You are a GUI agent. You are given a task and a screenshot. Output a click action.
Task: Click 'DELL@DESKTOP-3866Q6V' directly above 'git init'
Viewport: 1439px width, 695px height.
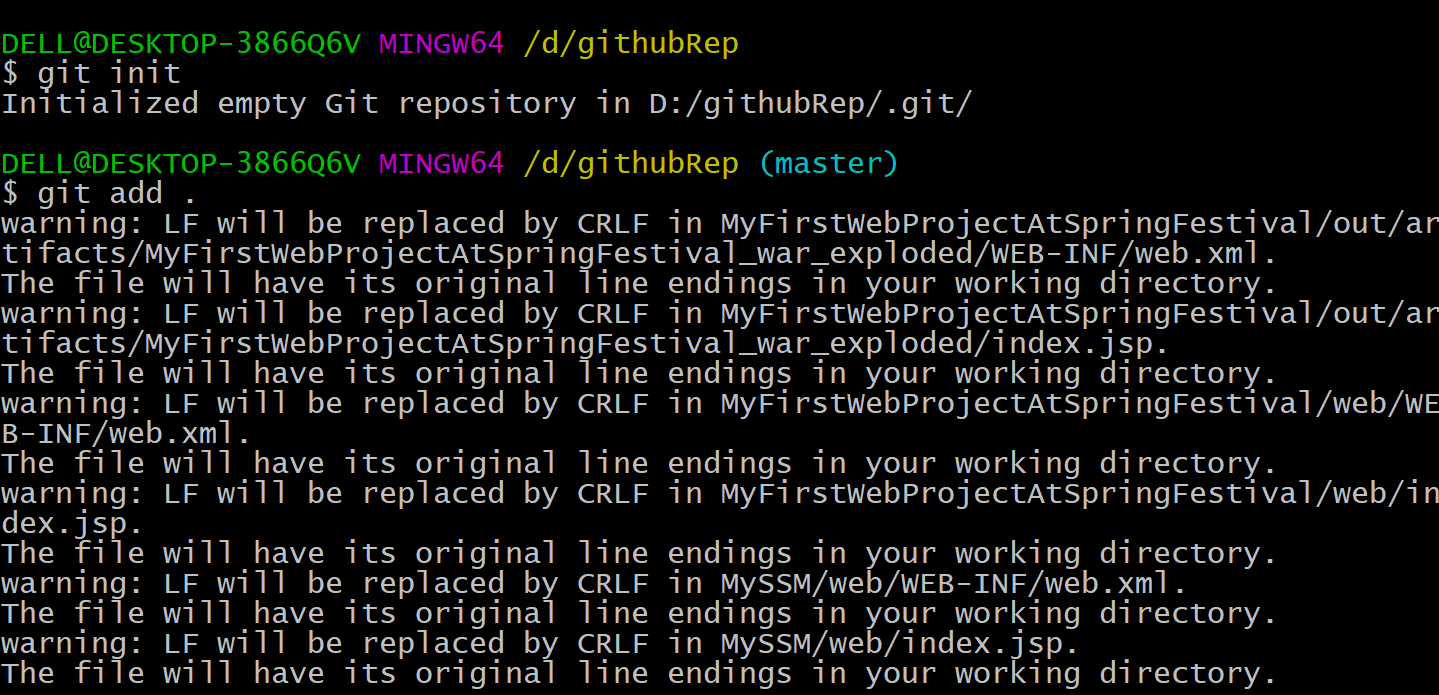(181, 43)
